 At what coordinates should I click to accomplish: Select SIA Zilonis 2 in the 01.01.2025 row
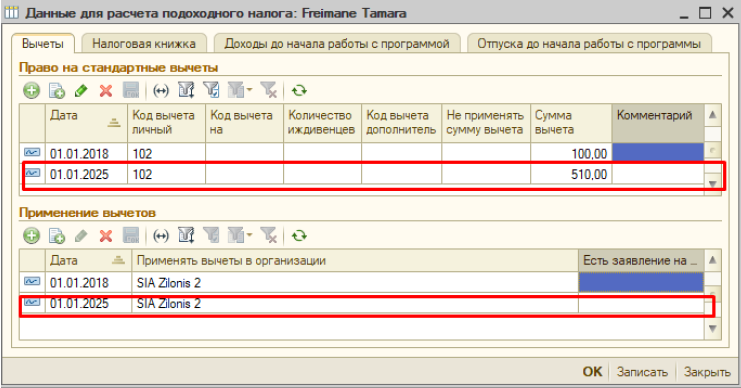click(x=355, y=303)
